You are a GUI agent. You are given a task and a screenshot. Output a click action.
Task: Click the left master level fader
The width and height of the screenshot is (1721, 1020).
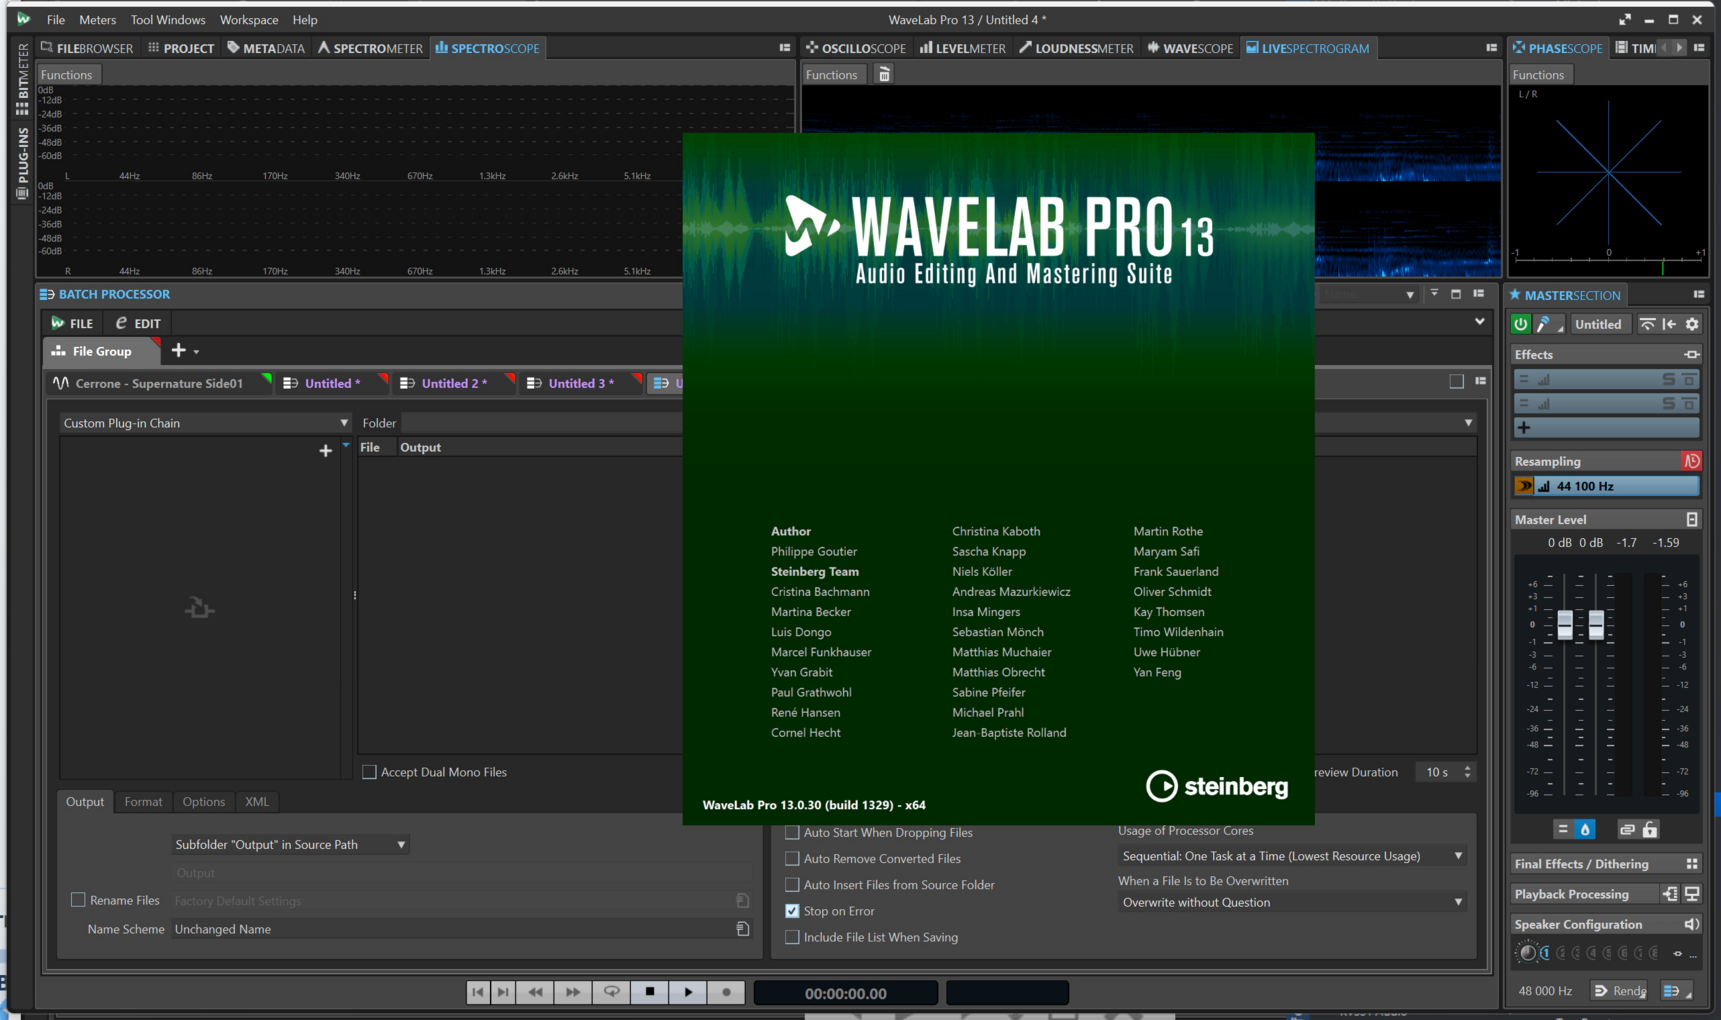point(1565,625)
